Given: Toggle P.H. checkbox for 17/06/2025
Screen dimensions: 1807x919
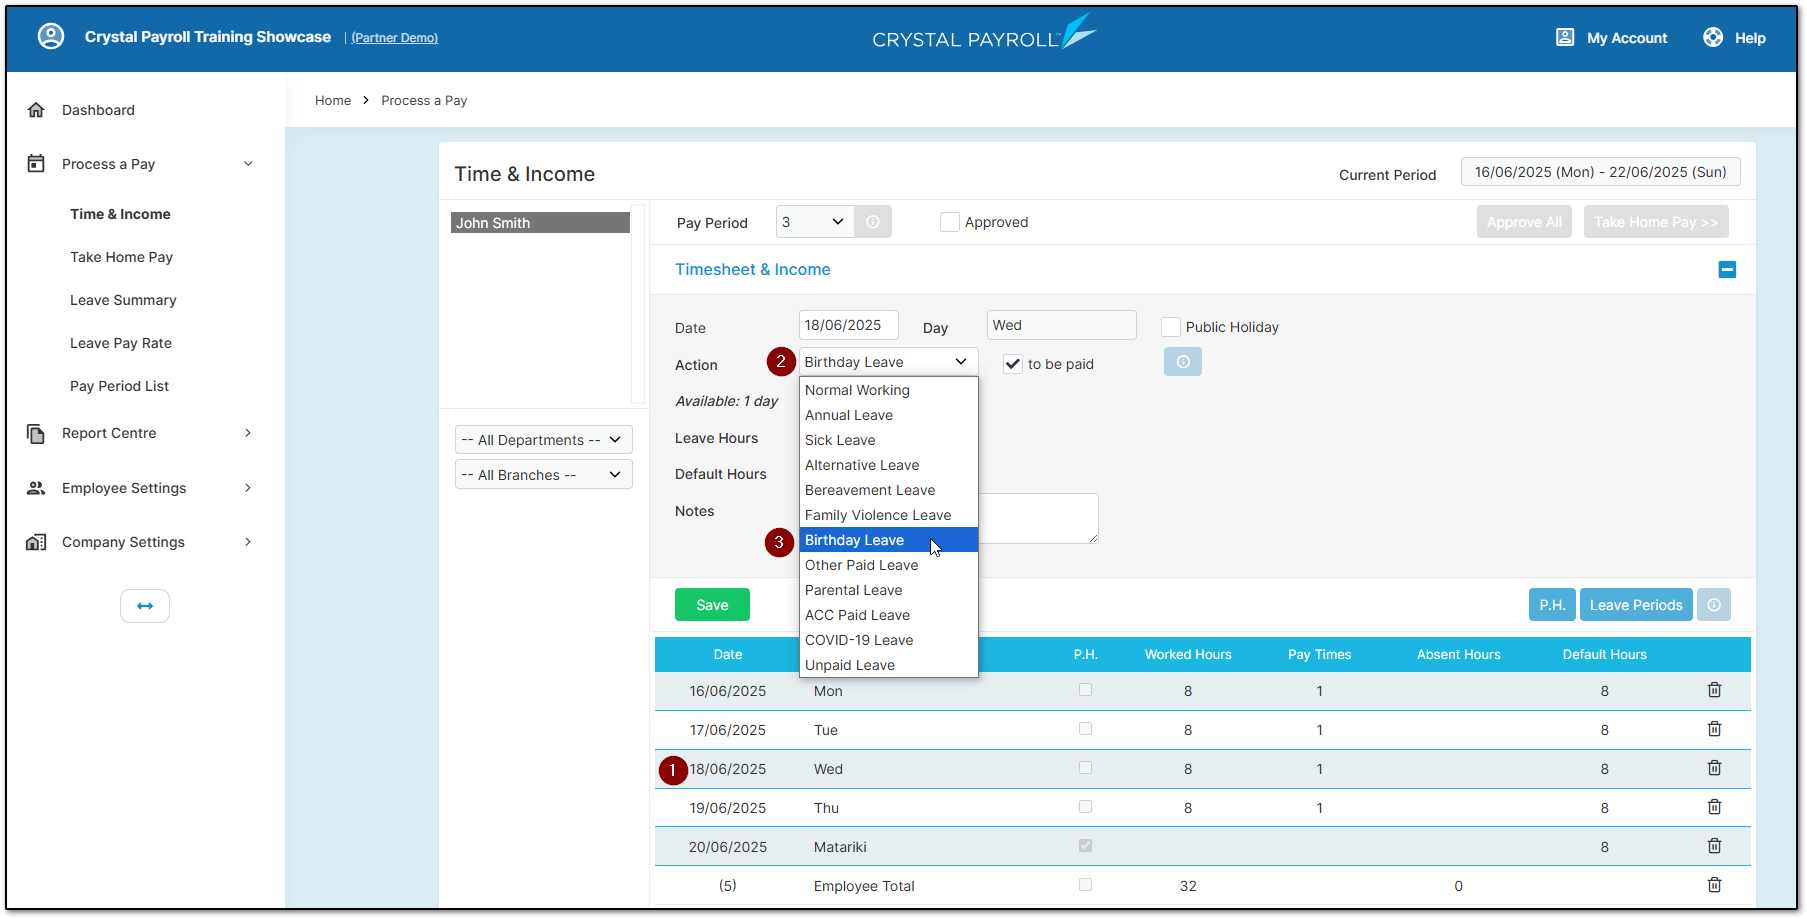Looking at the screenshot, I should (x=1086, y=729).
